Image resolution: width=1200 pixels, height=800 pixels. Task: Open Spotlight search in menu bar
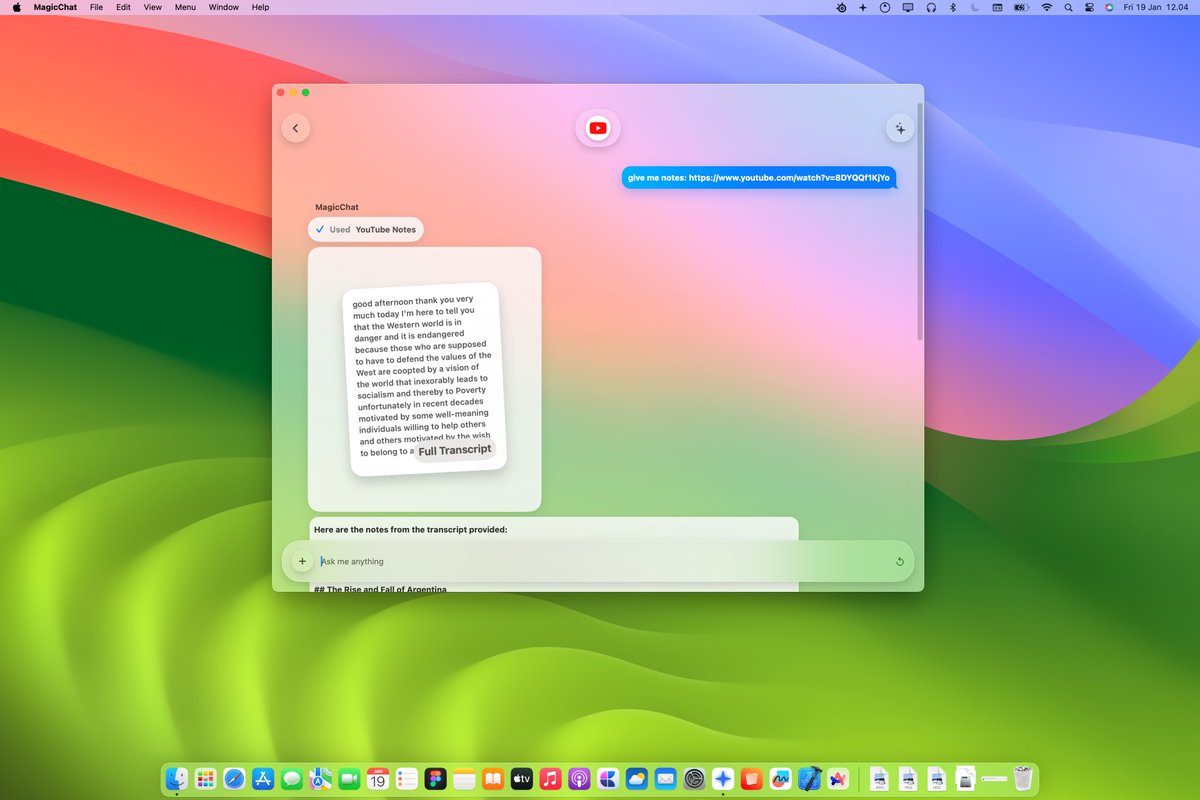point(1068,7)
